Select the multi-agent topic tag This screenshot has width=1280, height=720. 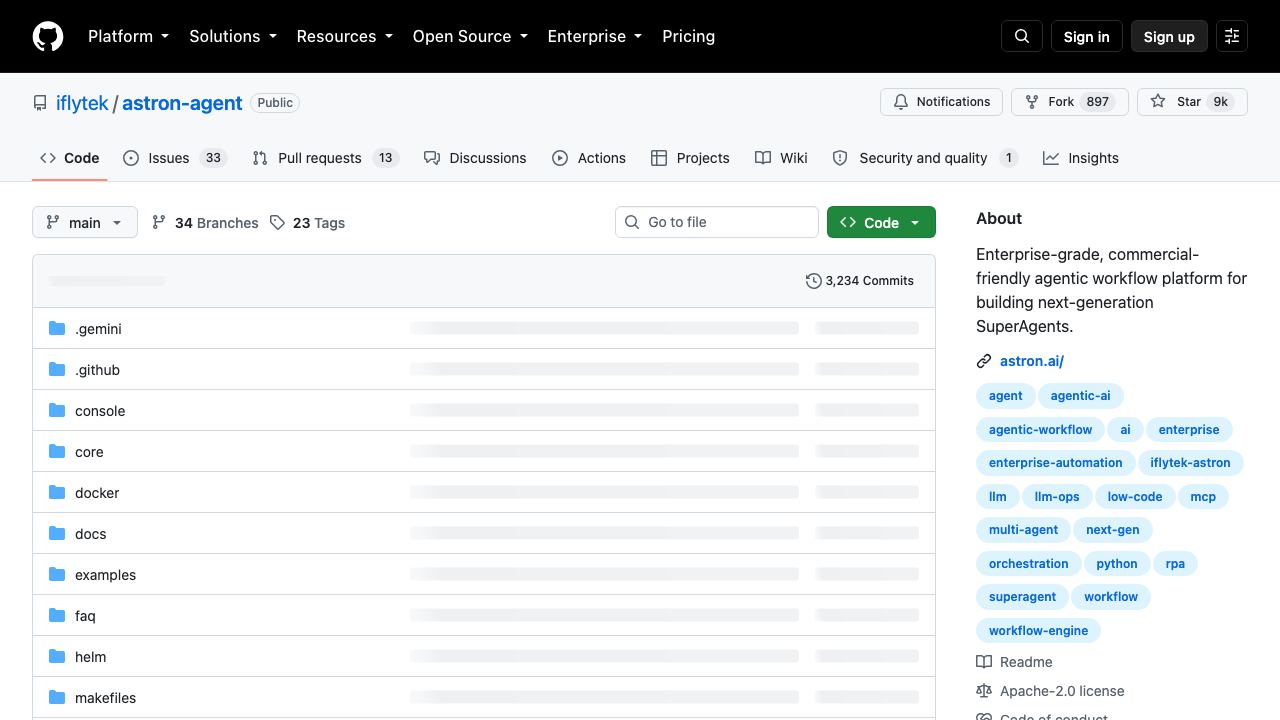click(1023, 530)
